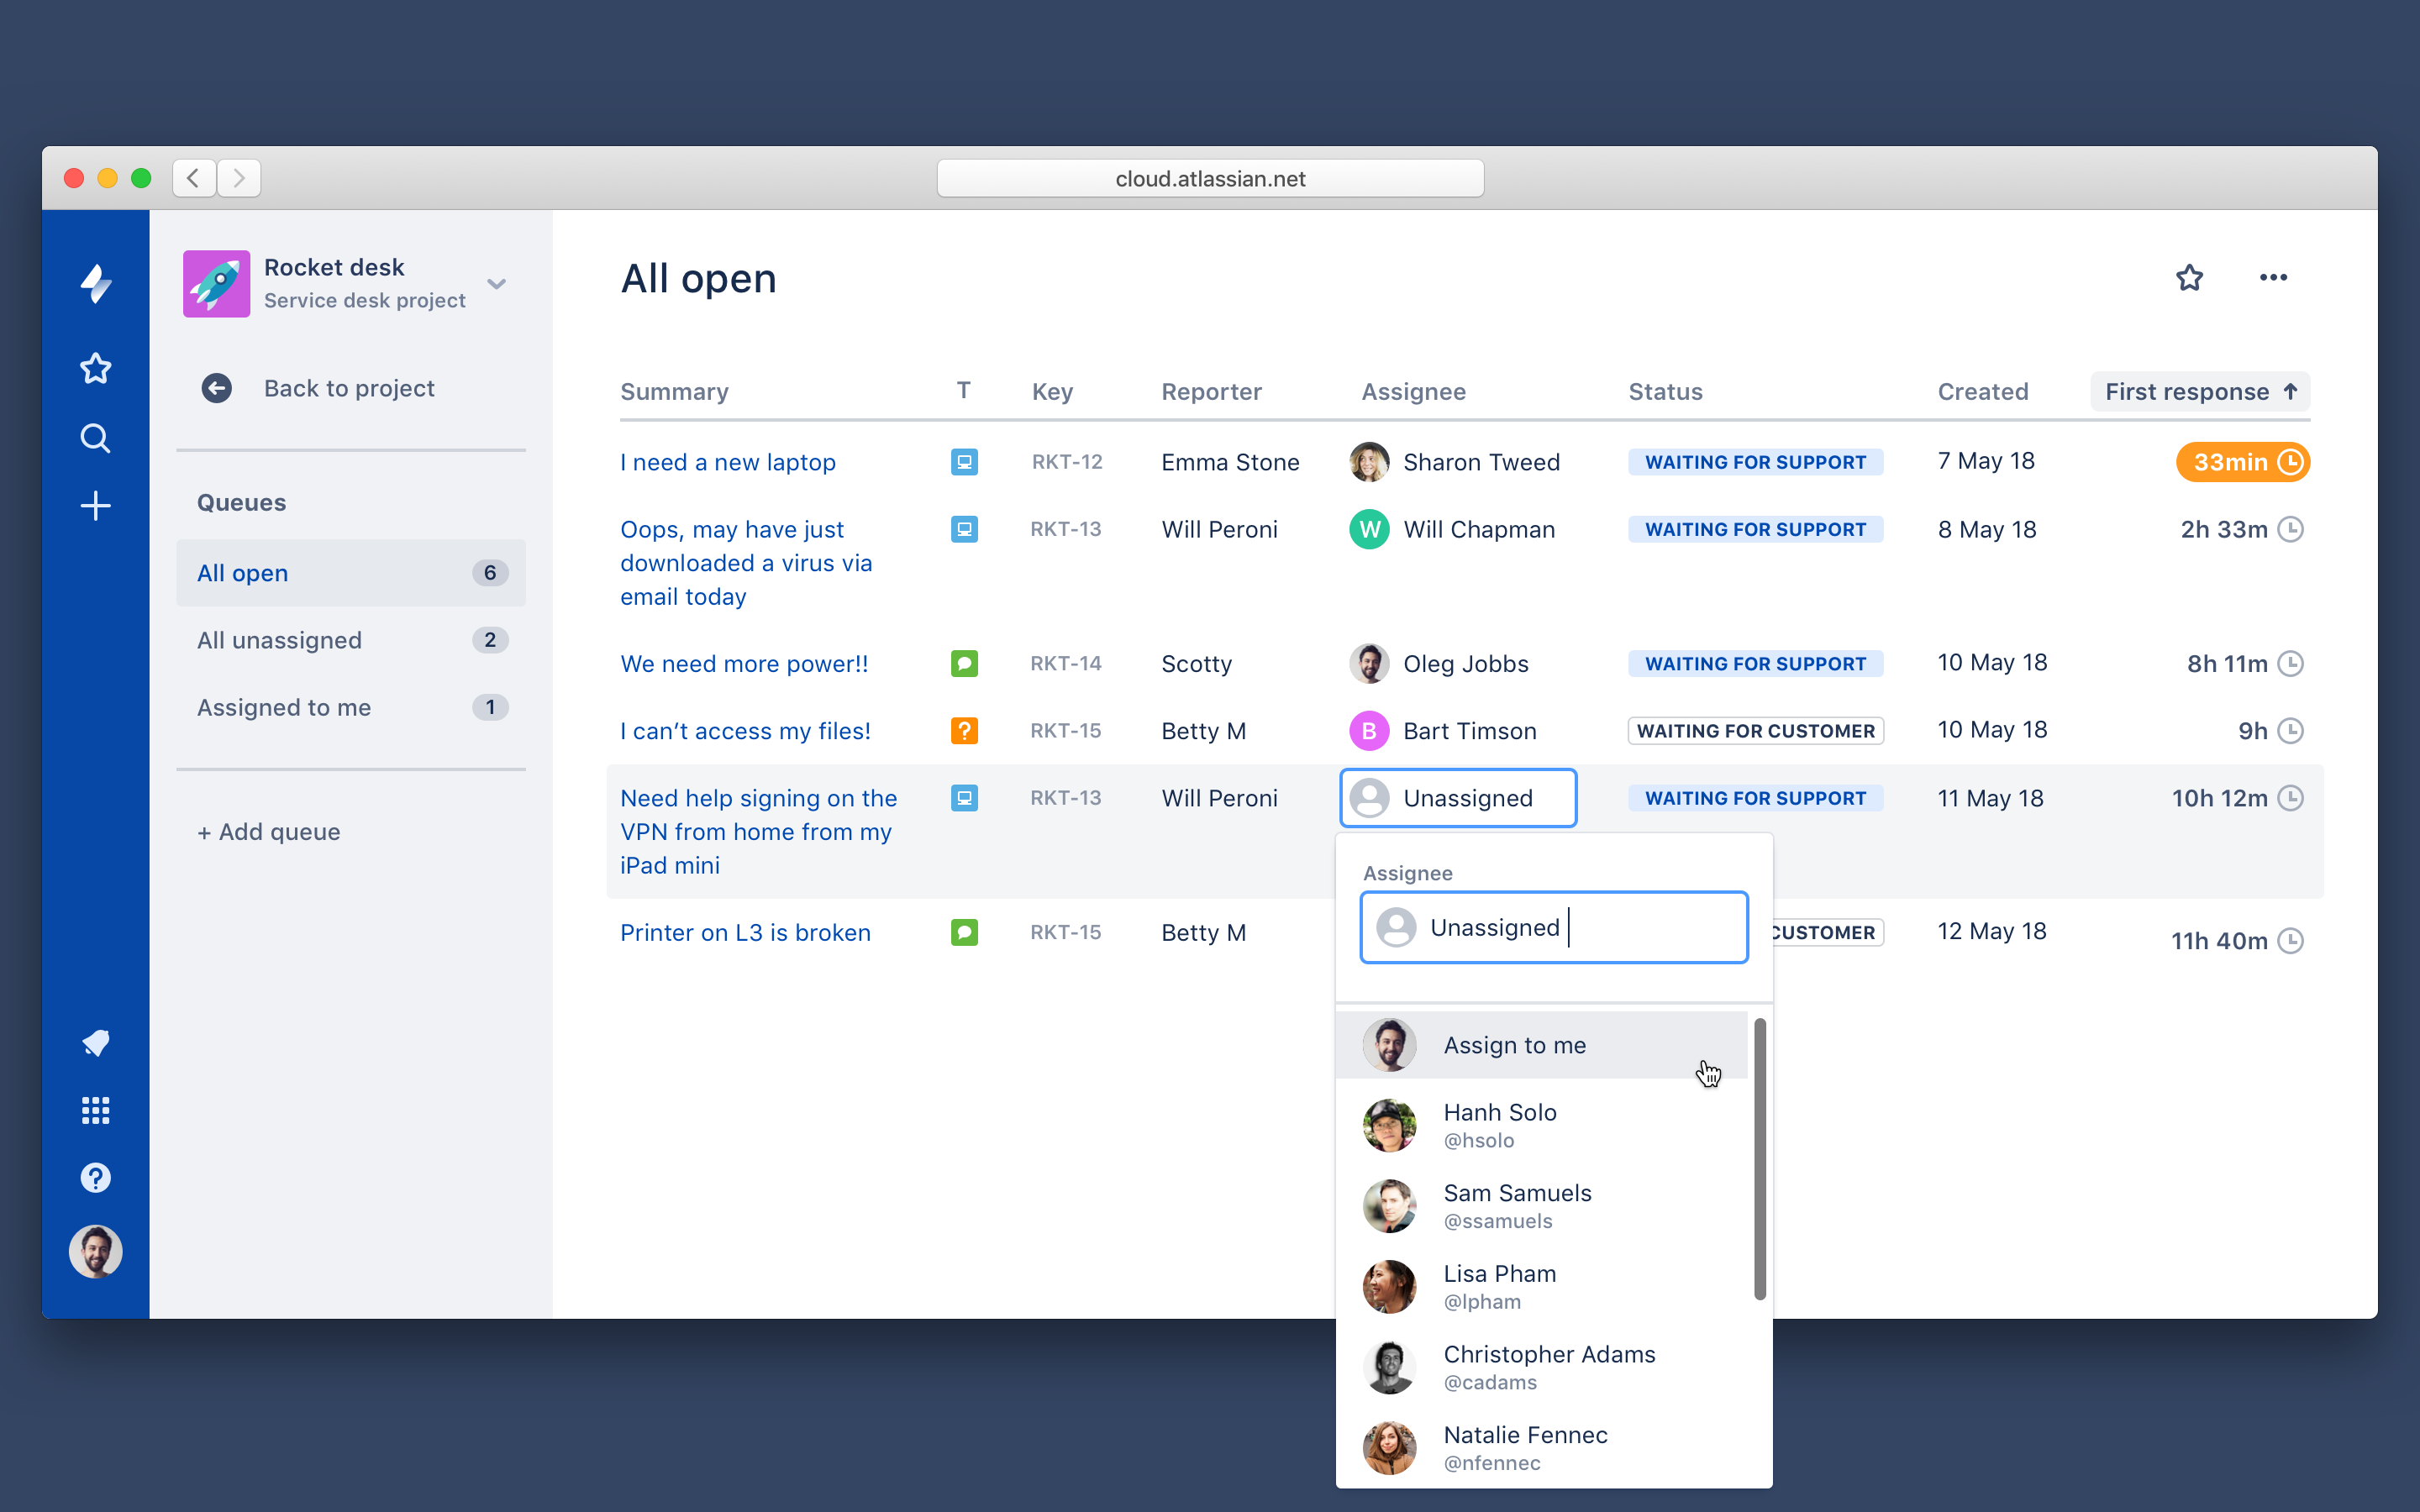Viewport: 2420px width, 1512px height.
Task: Click the assignee list scrollbar
Action: [1759, 1160]
